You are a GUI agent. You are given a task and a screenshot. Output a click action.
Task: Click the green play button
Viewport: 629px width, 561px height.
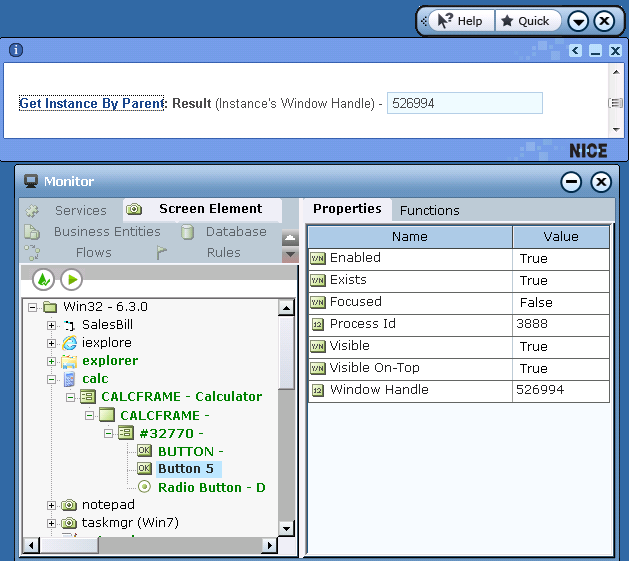point(72,279)
